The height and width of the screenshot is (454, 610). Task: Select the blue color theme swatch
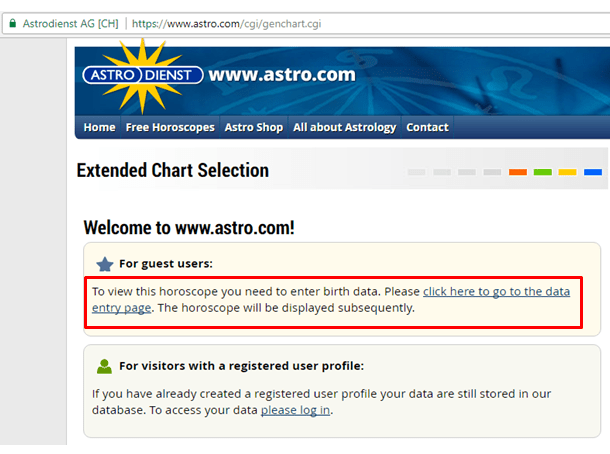(x=592, y=172)
